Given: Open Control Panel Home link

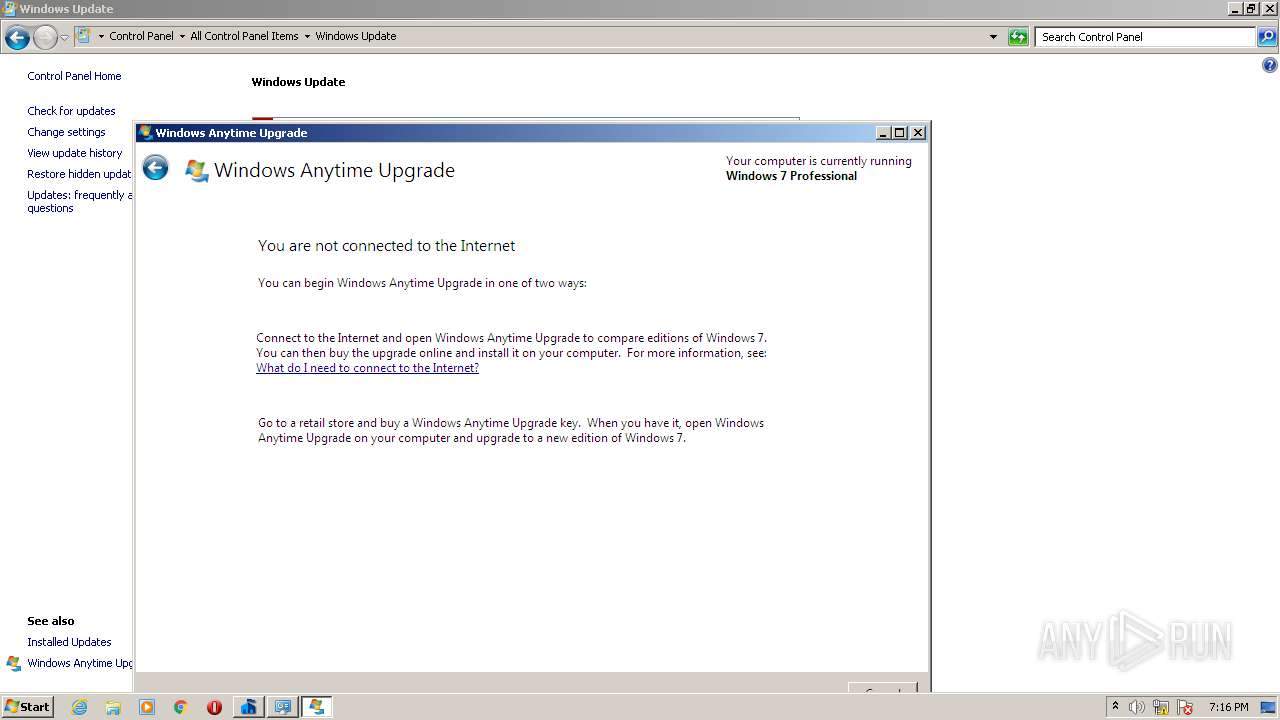Looking at the screenshot, I should pyautogui.click(x=74, y=76).
